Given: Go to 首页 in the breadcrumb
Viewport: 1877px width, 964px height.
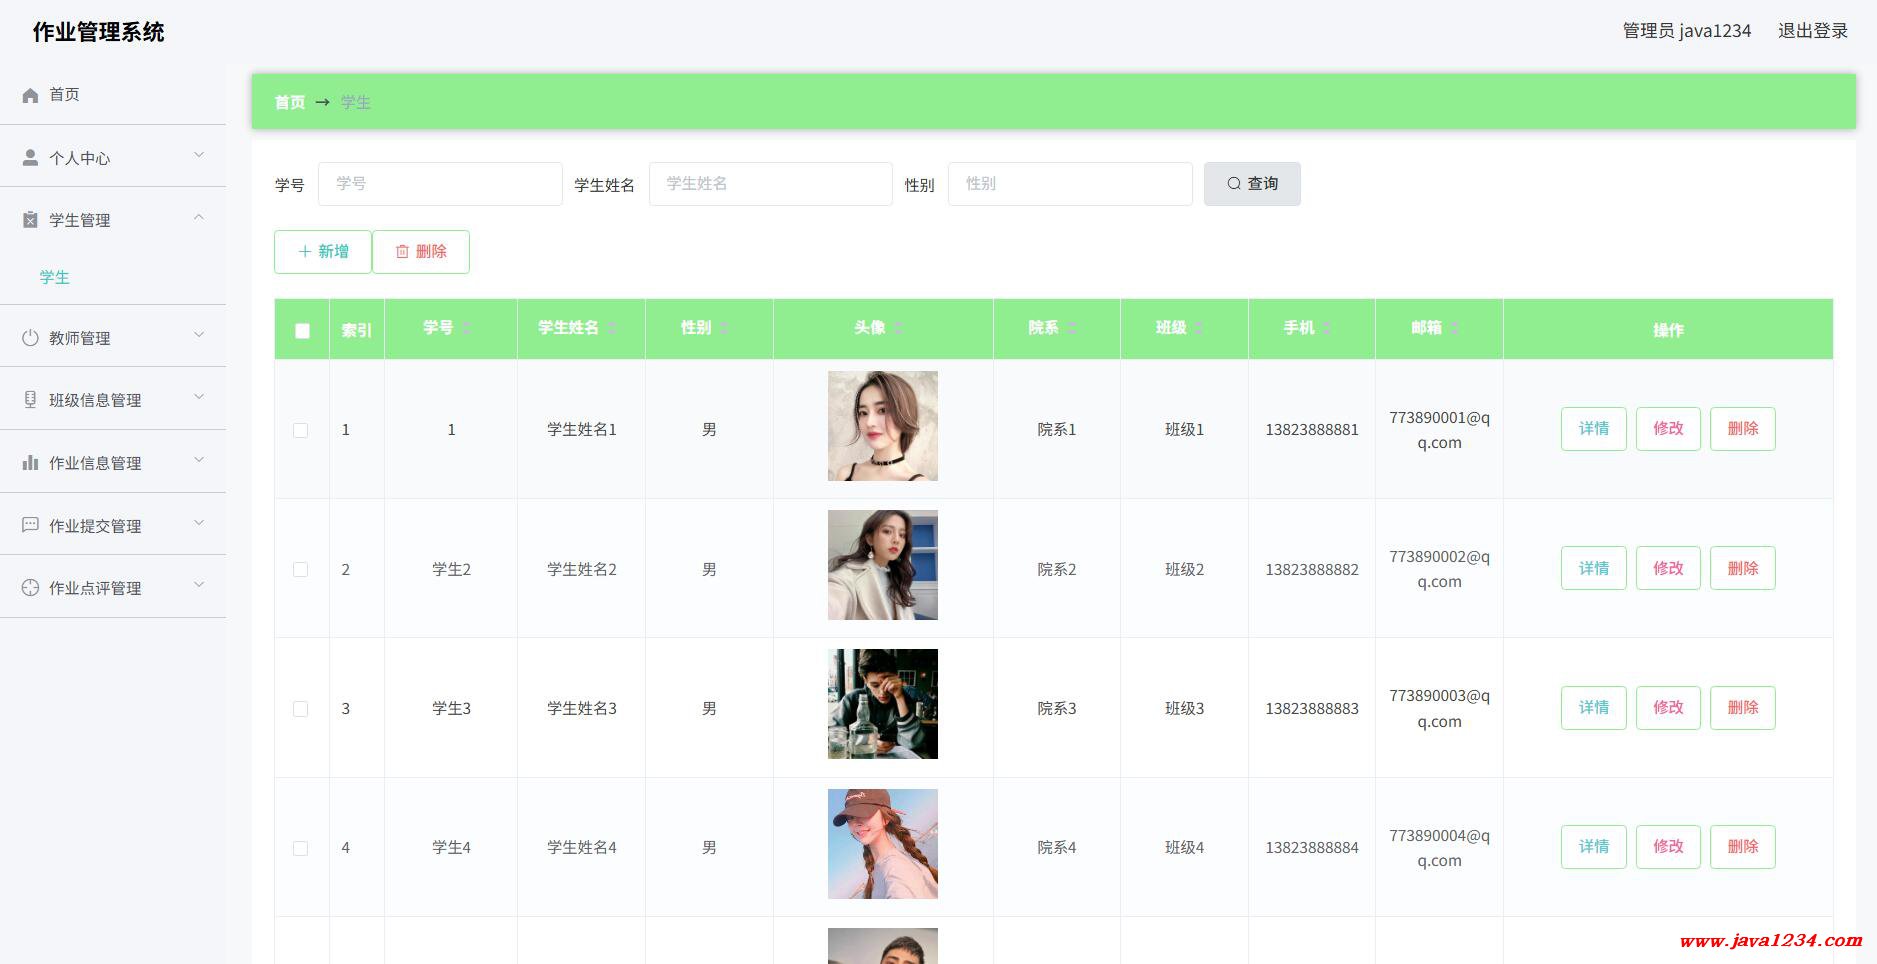Looking at the screenshot, I should 289,102.
